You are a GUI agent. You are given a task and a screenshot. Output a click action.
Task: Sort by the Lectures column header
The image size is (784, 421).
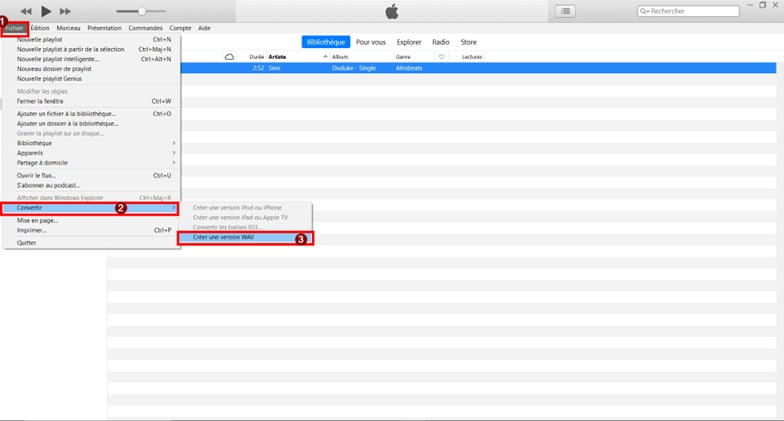472,57
